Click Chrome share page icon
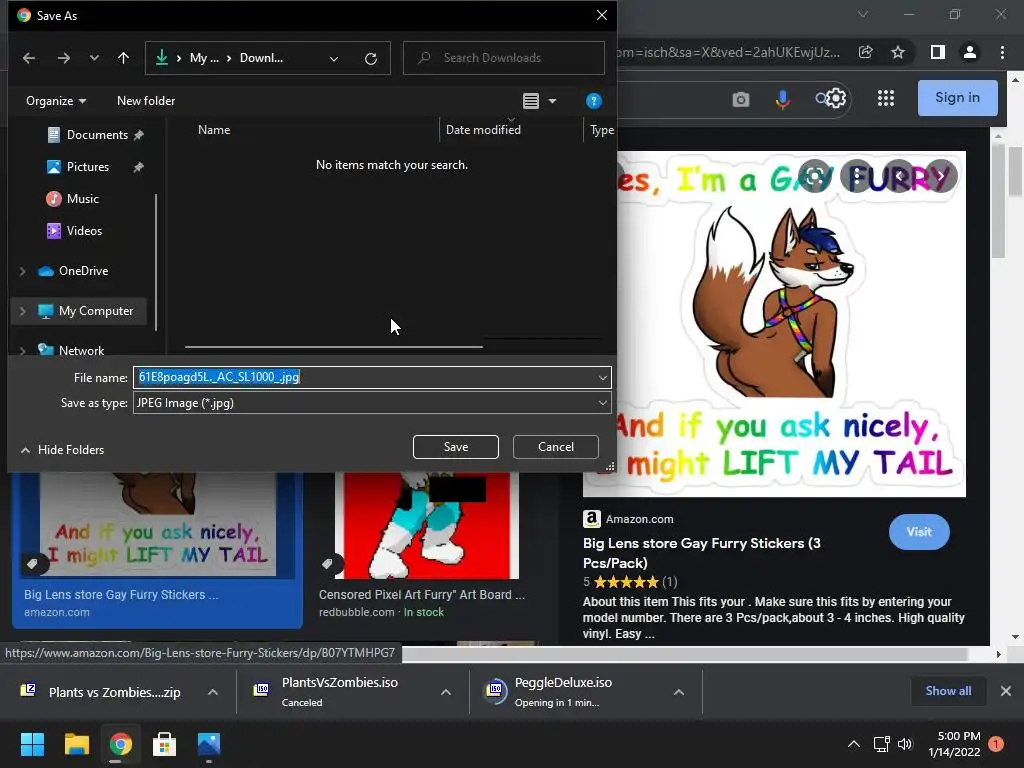Screen dimensions: 1024x768 pyautogui.click(x=866, y=52)
